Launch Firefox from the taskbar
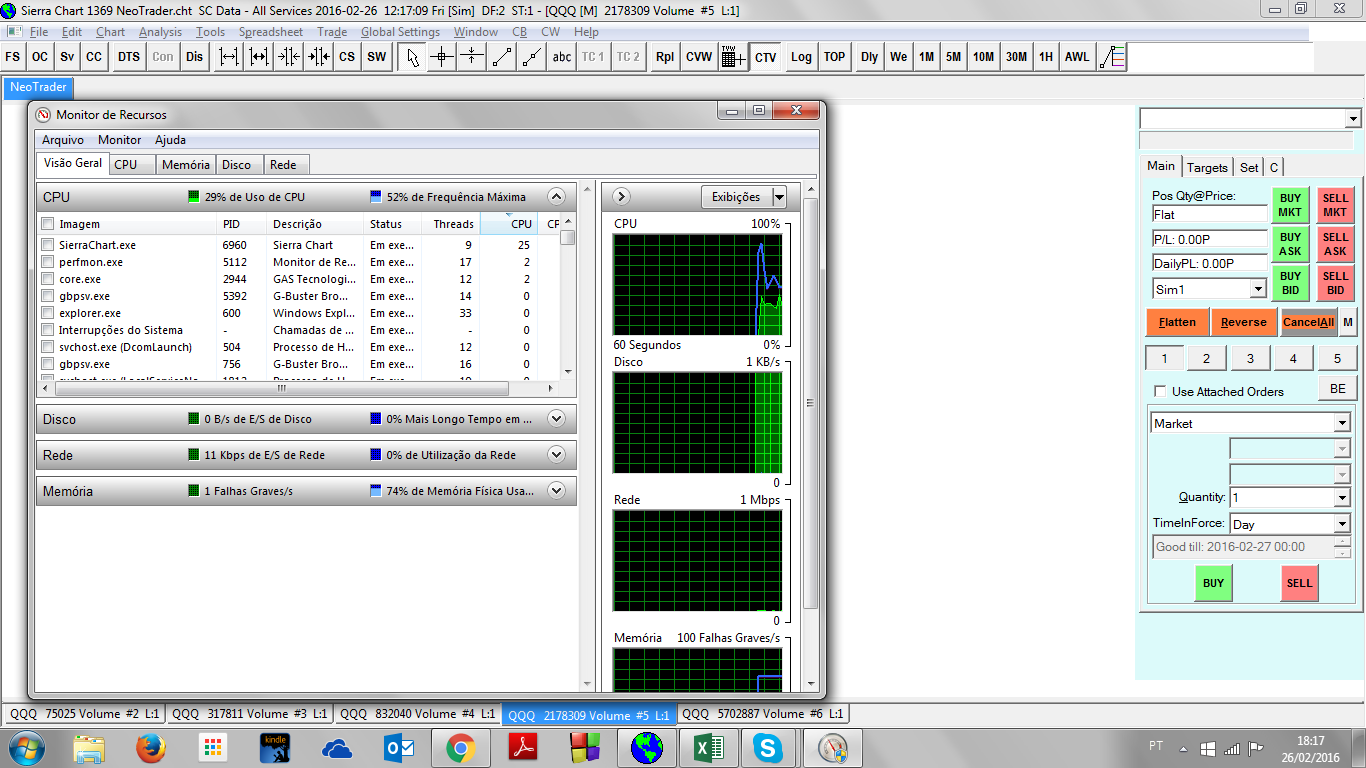The width and height of the screenshot is (1366, 768). [150, 747]
